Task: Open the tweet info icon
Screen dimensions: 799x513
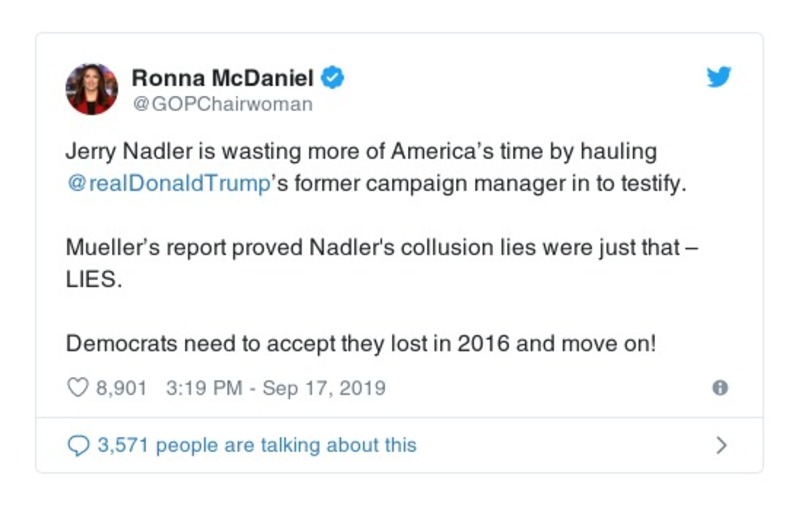Action: (x=719, y=388)
